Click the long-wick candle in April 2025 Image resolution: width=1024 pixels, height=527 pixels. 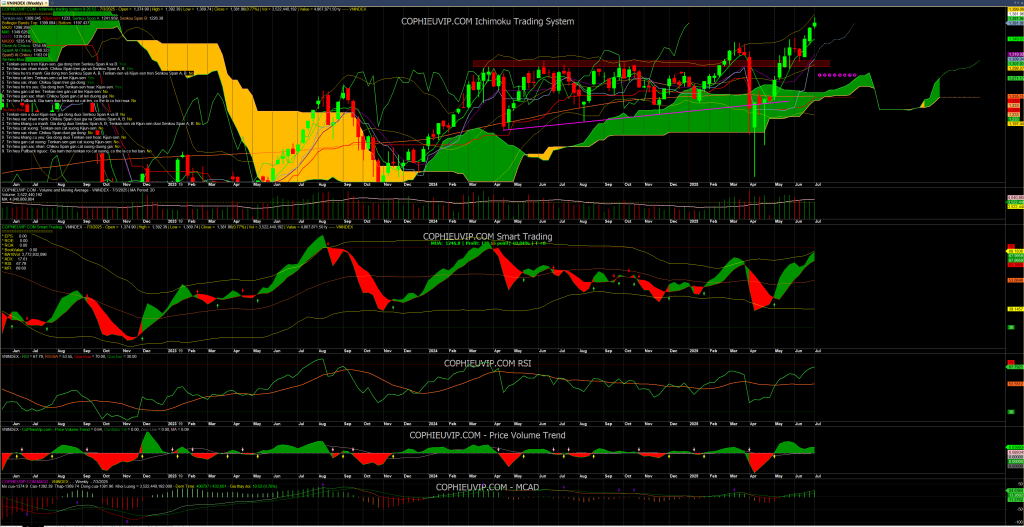pyautogui.click(x=754, y=114)
